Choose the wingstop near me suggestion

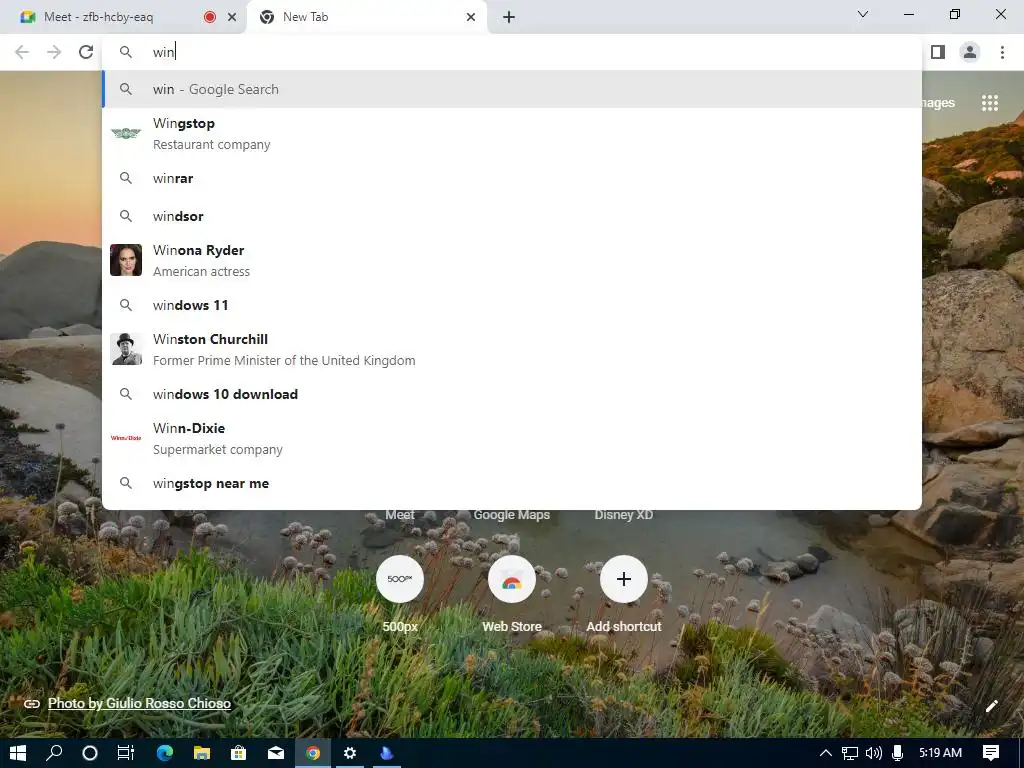coord(512,484)
